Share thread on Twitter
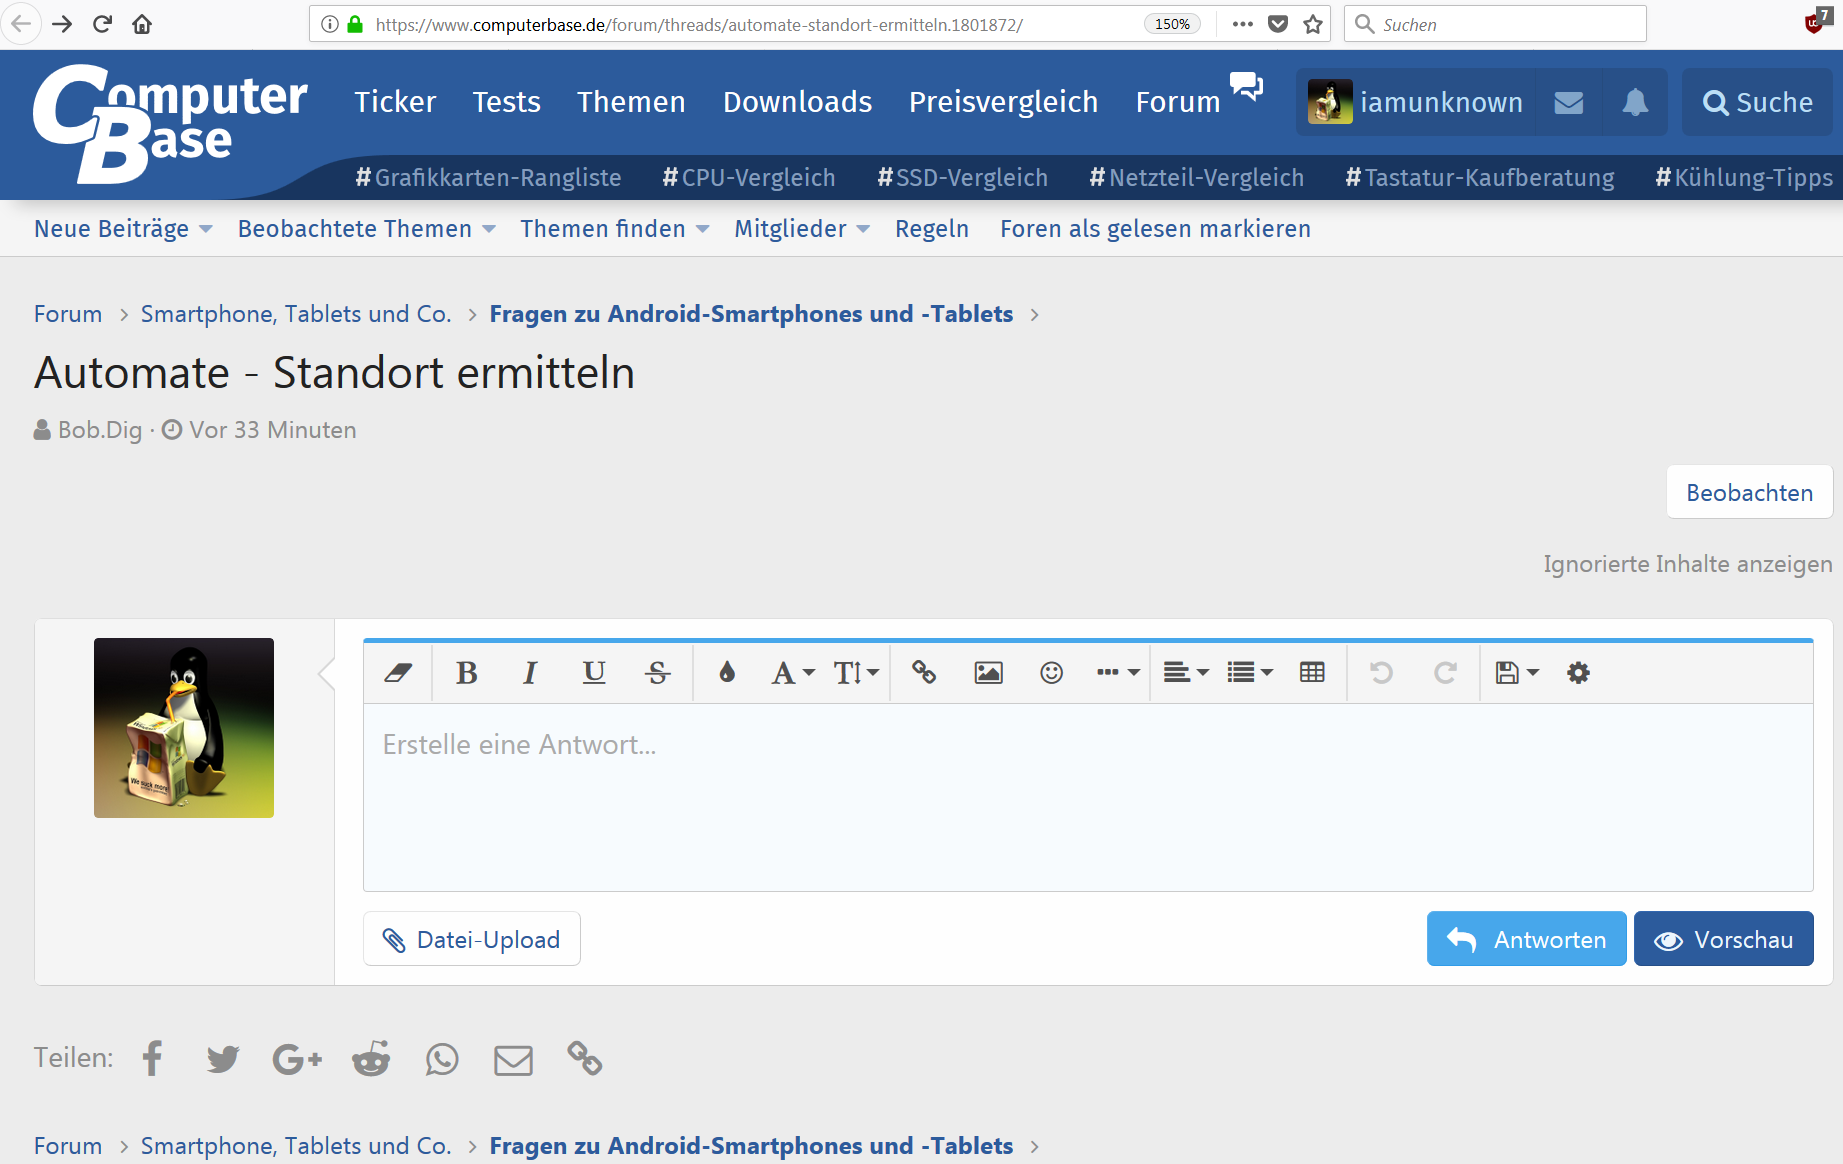The image size is (1843, 1164). click(223, 1058)
